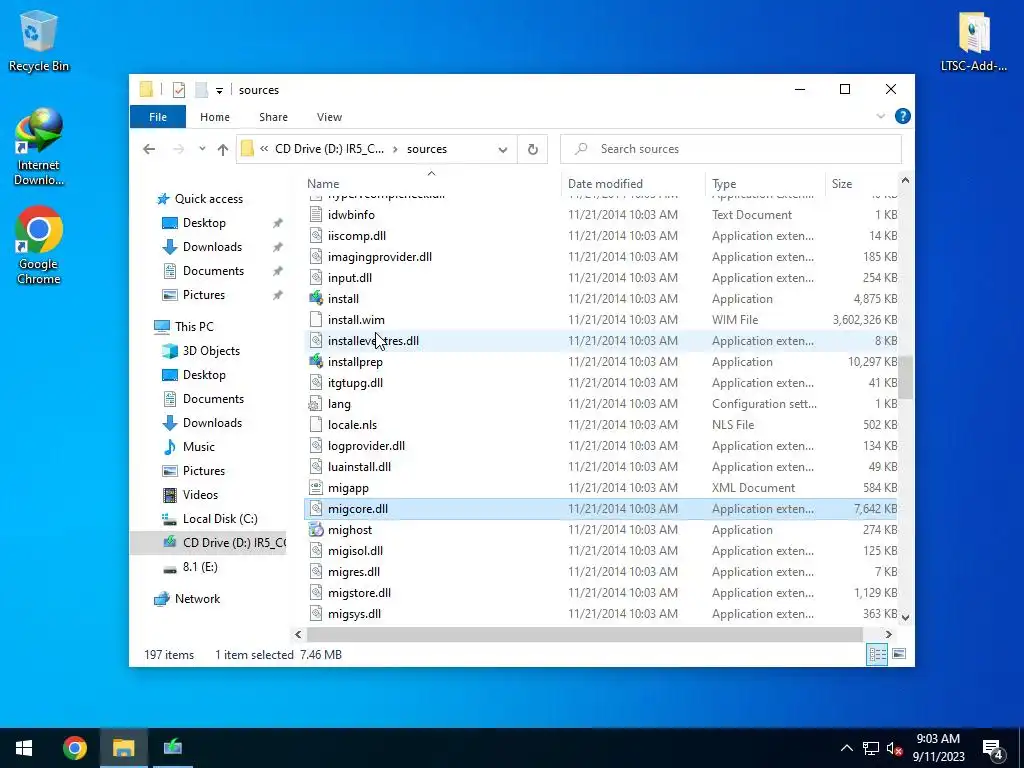Sort by the Type column header
Viewport: 1024px width, 768px height.
point(724,184)
